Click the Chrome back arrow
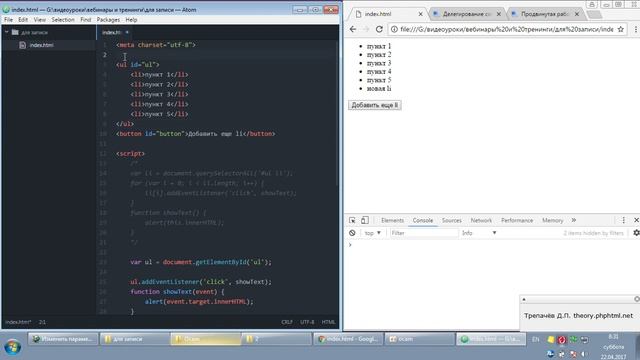The width and height of the screenshot is (640, 360). pyautogui.click(x=353, y=29)
